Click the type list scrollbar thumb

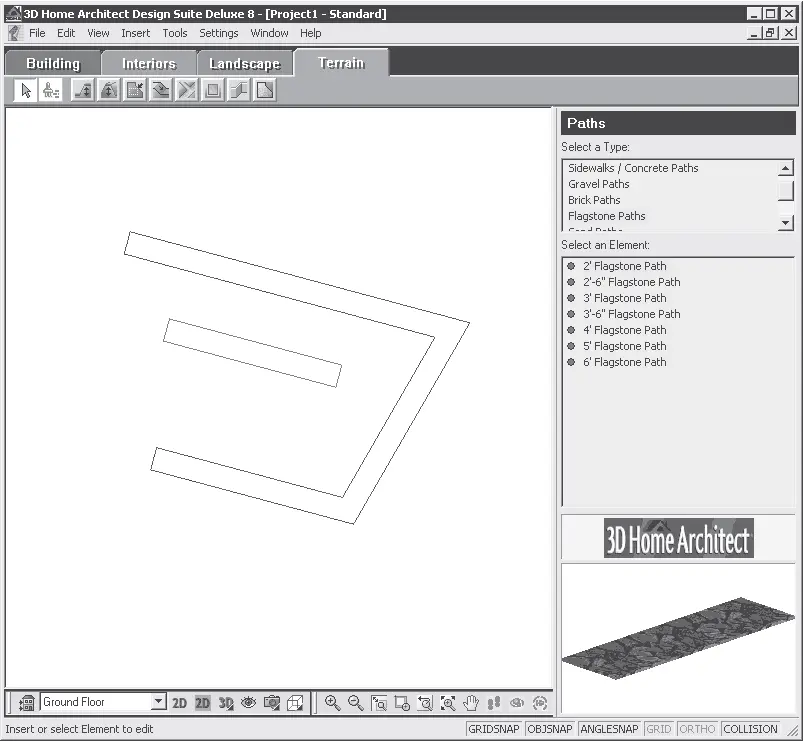[785, 190]
